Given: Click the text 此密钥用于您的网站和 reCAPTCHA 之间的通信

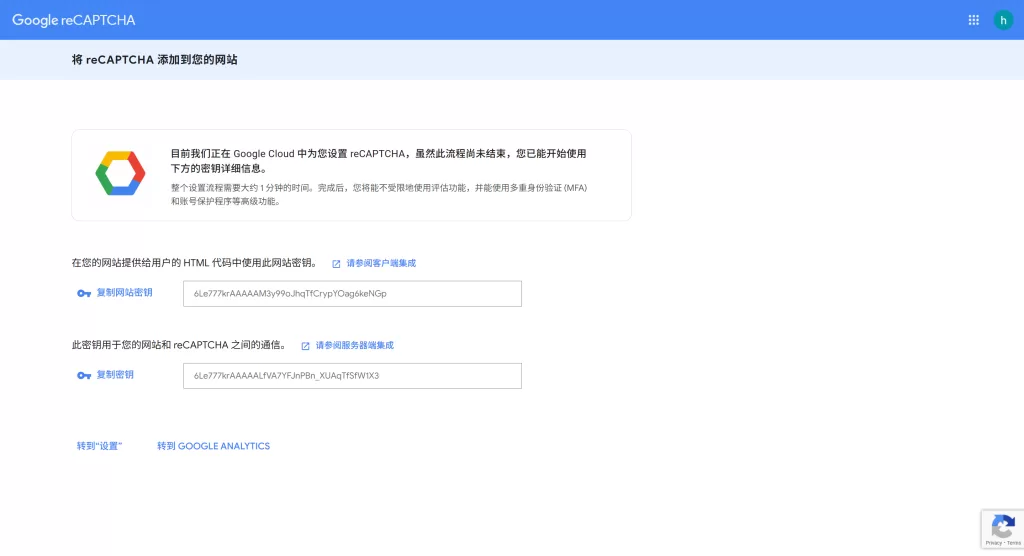Looking at the screenshot, I should (x=180, y=345).
